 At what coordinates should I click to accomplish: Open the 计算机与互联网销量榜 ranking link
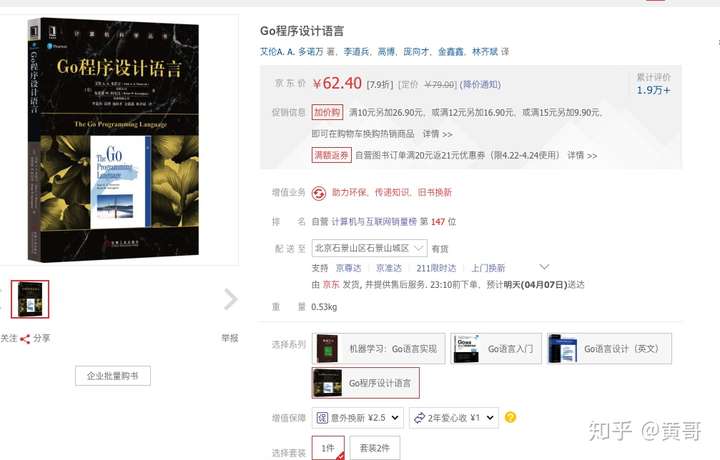374,222
